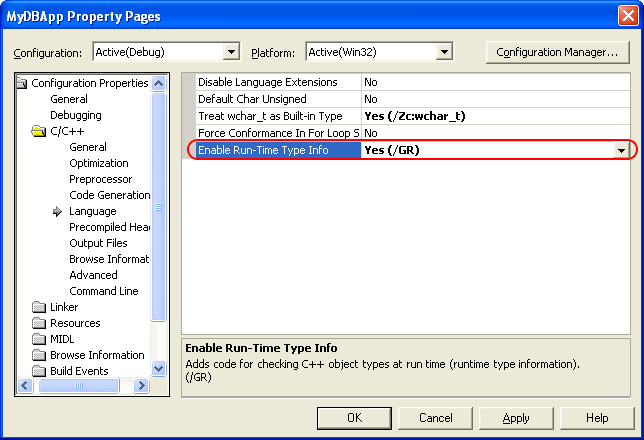Click the Linker folder icon
This screenshot has height=440, width=644.
(x=39, y=307)
